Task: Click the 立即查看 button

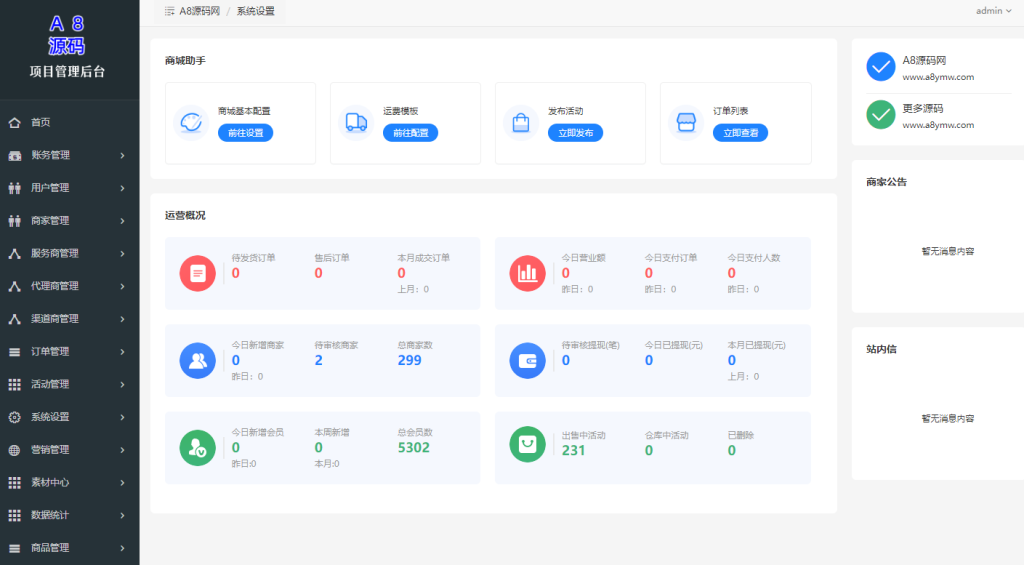Action: pos(741,133)
